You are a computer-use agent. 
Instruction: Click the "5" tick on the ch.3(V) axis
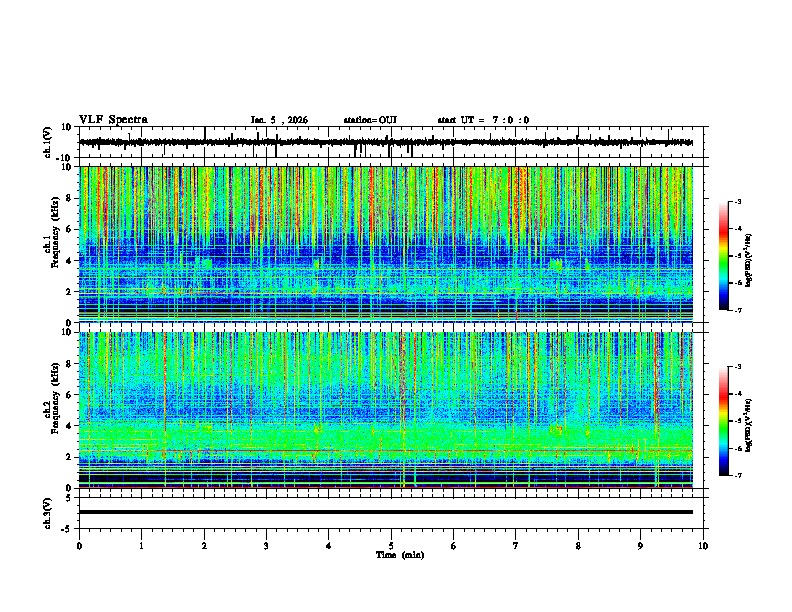coord(69,498)
